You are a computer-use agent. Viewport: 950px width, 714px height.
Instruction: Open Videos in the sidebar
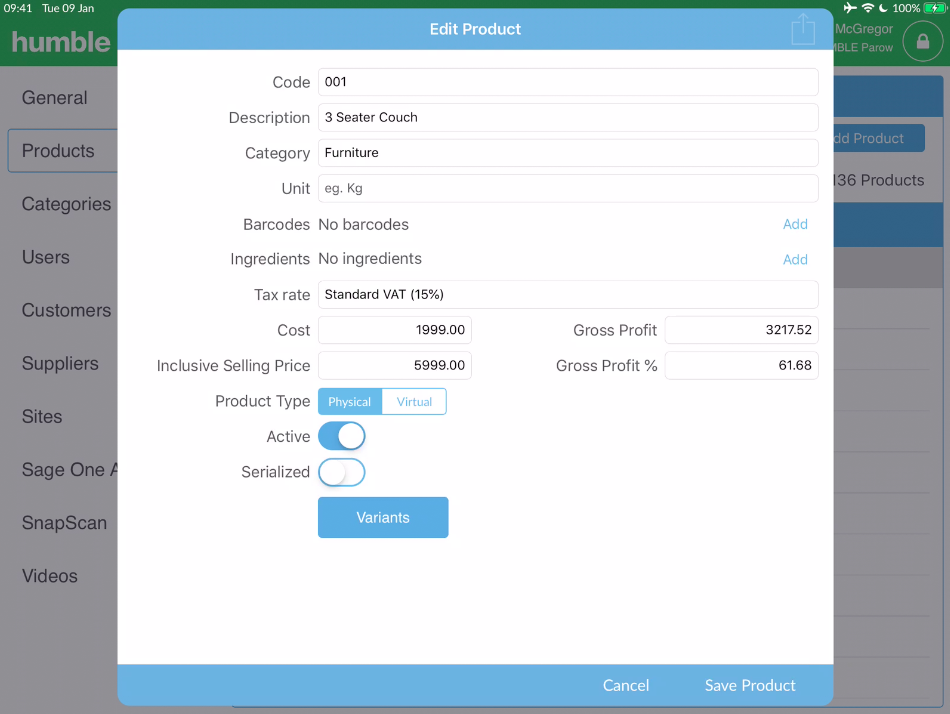[x=50, y=576]
